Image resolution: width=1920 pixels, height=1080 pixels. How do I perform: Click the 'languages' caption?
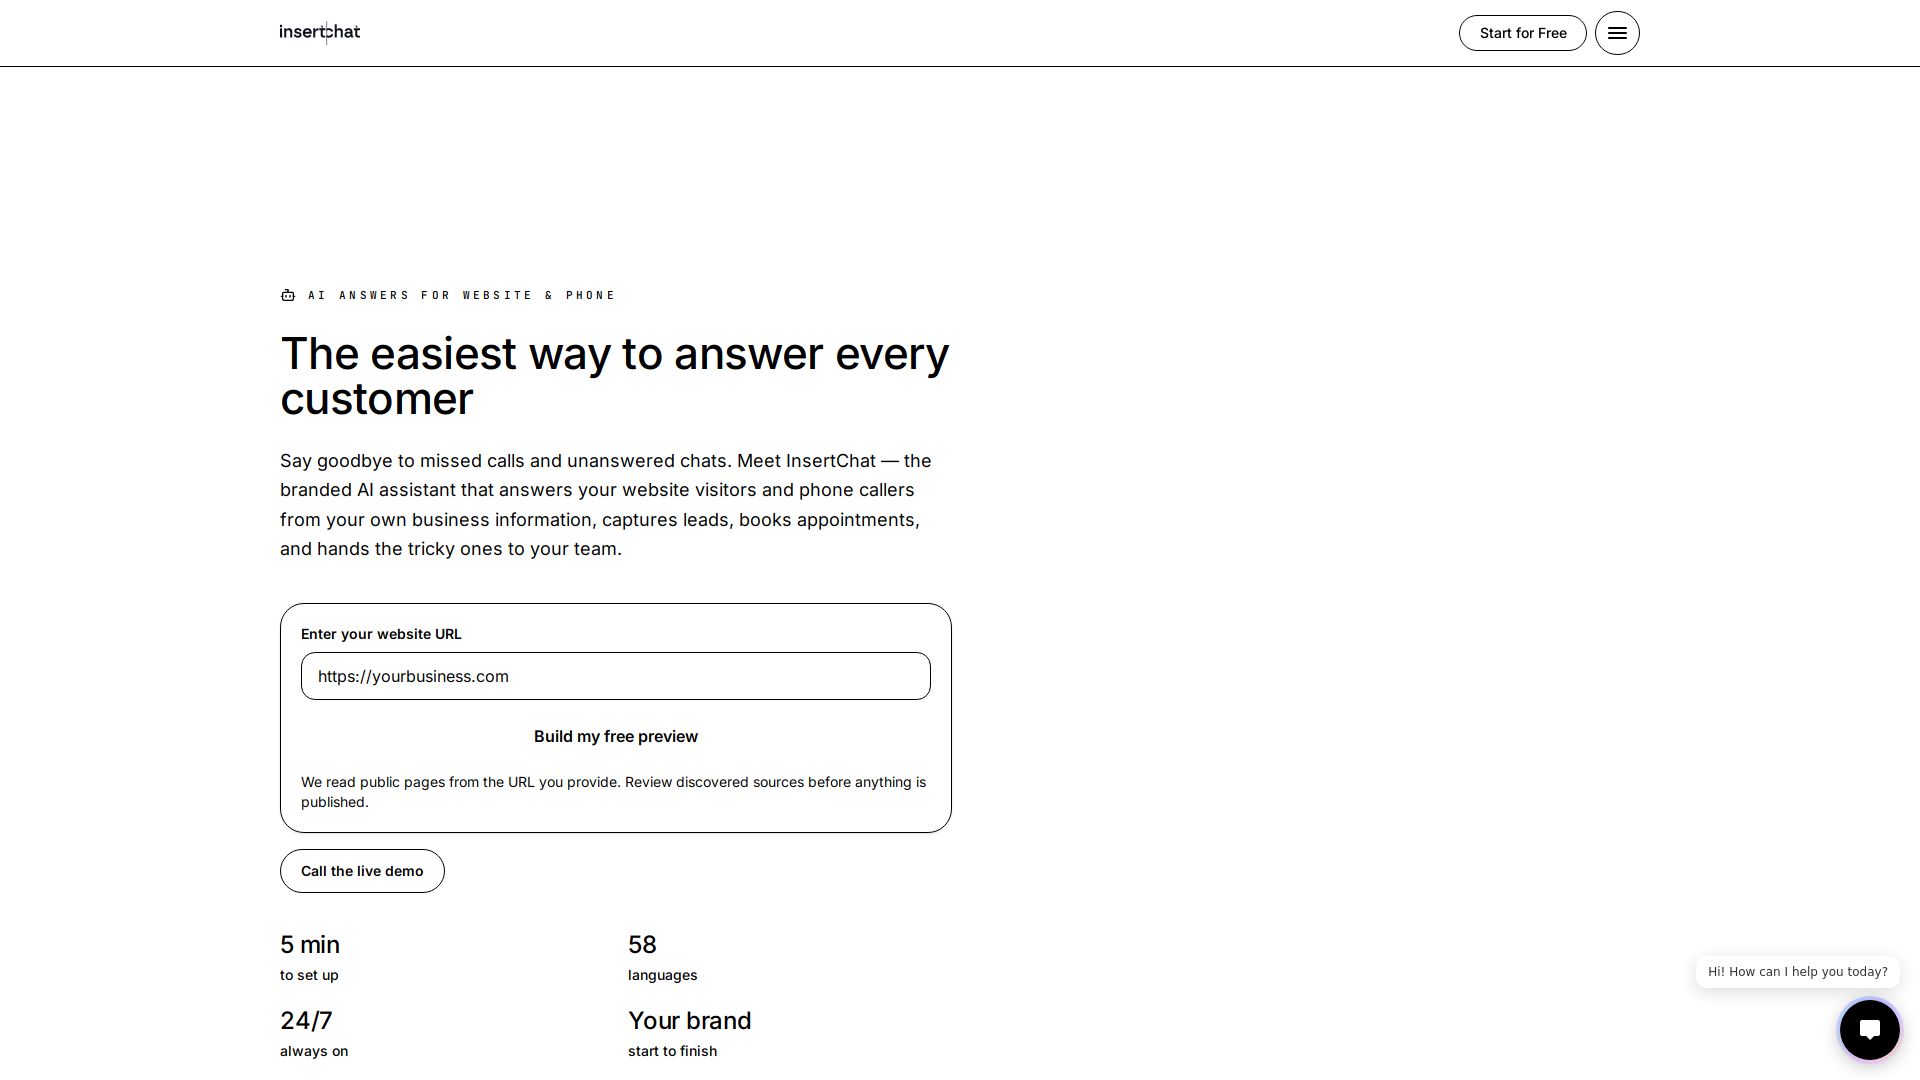663,975
